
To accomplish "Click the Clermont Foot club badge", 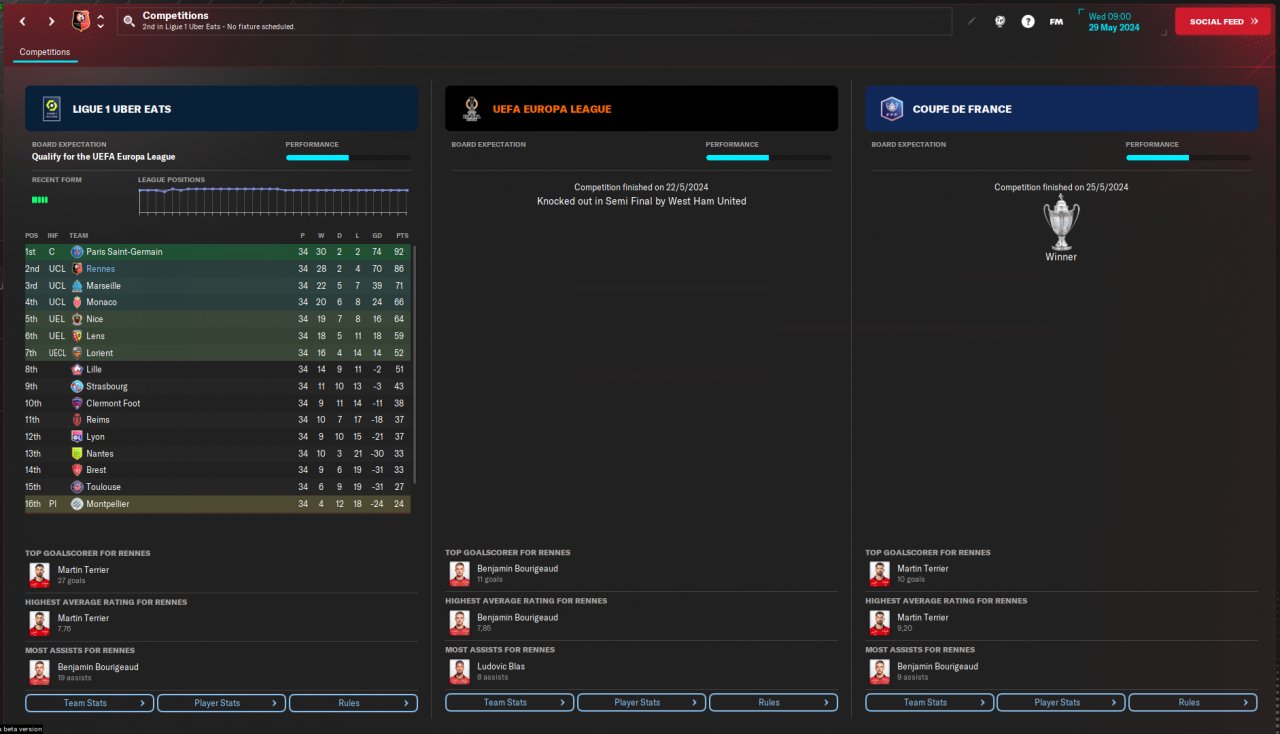I will [77, 403].
